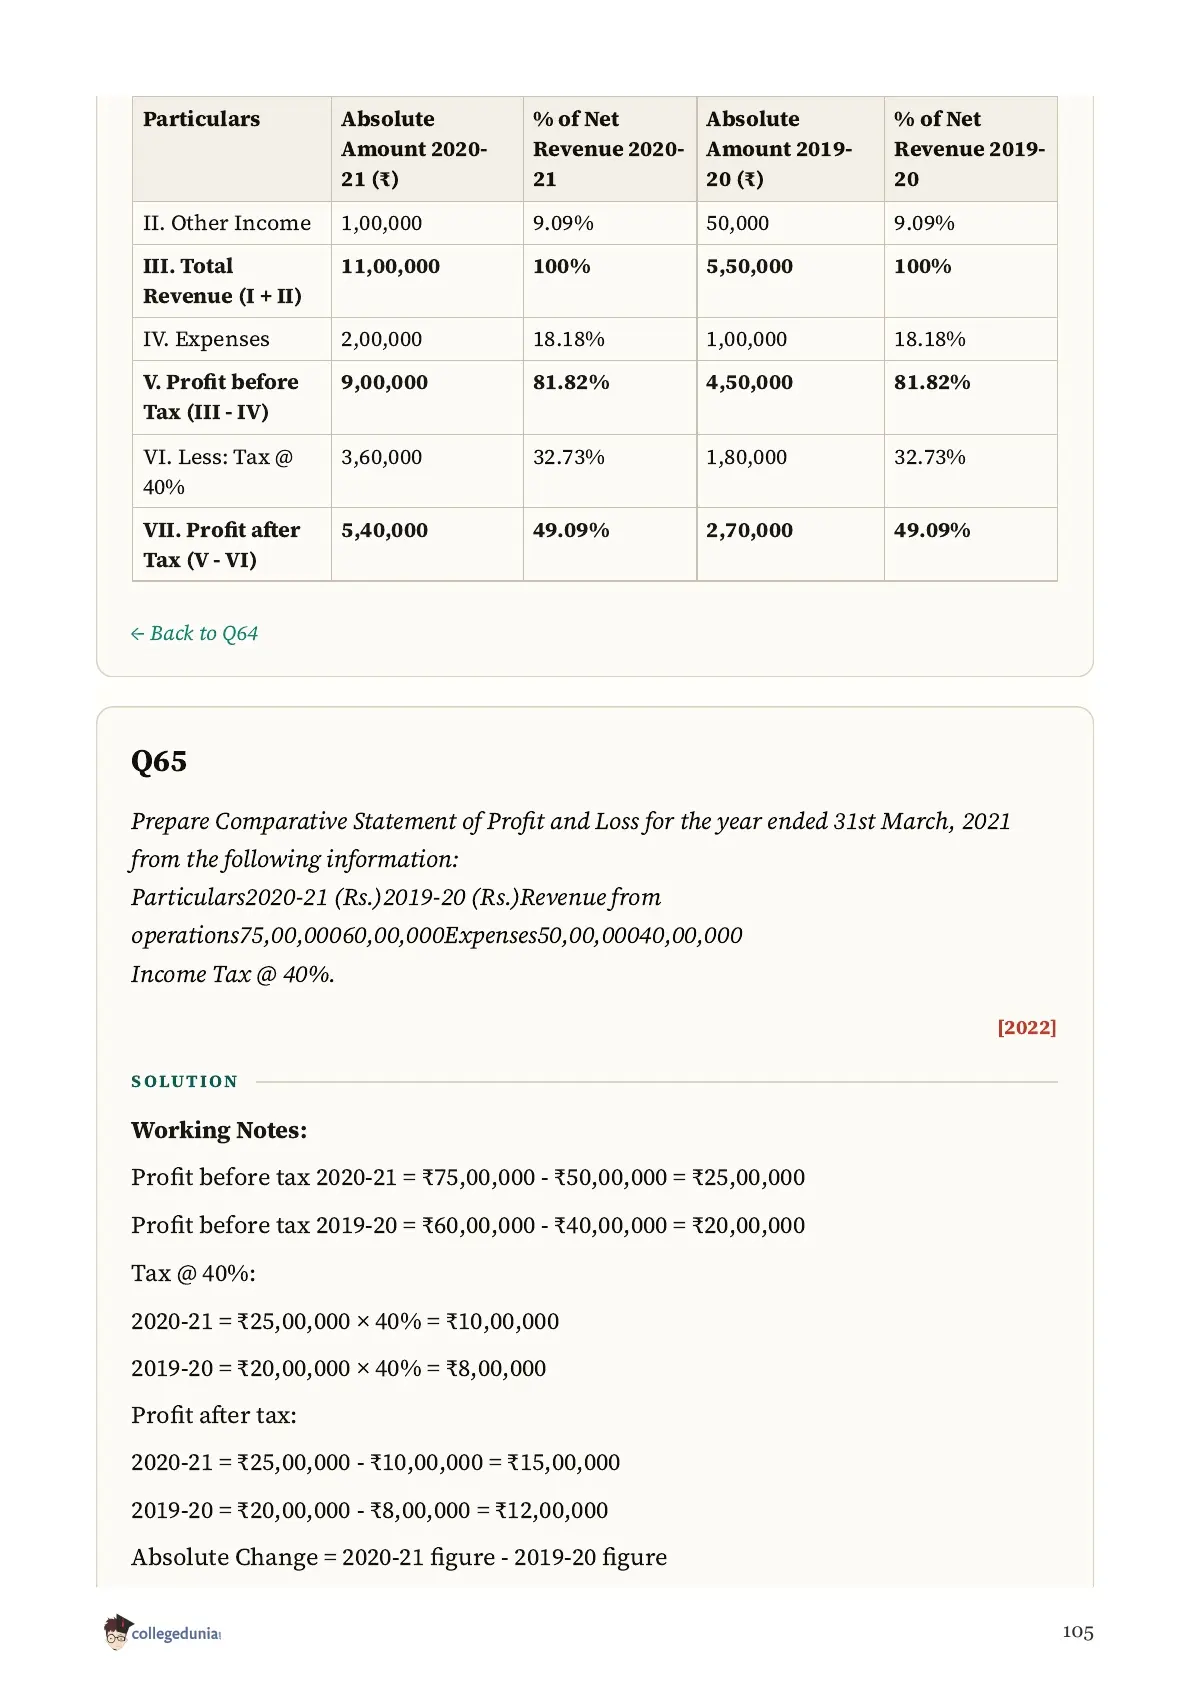Click the 2,70,000 profit after tax cell
The width and height of the screenshot is (1190, 1684).
[749, 530]
